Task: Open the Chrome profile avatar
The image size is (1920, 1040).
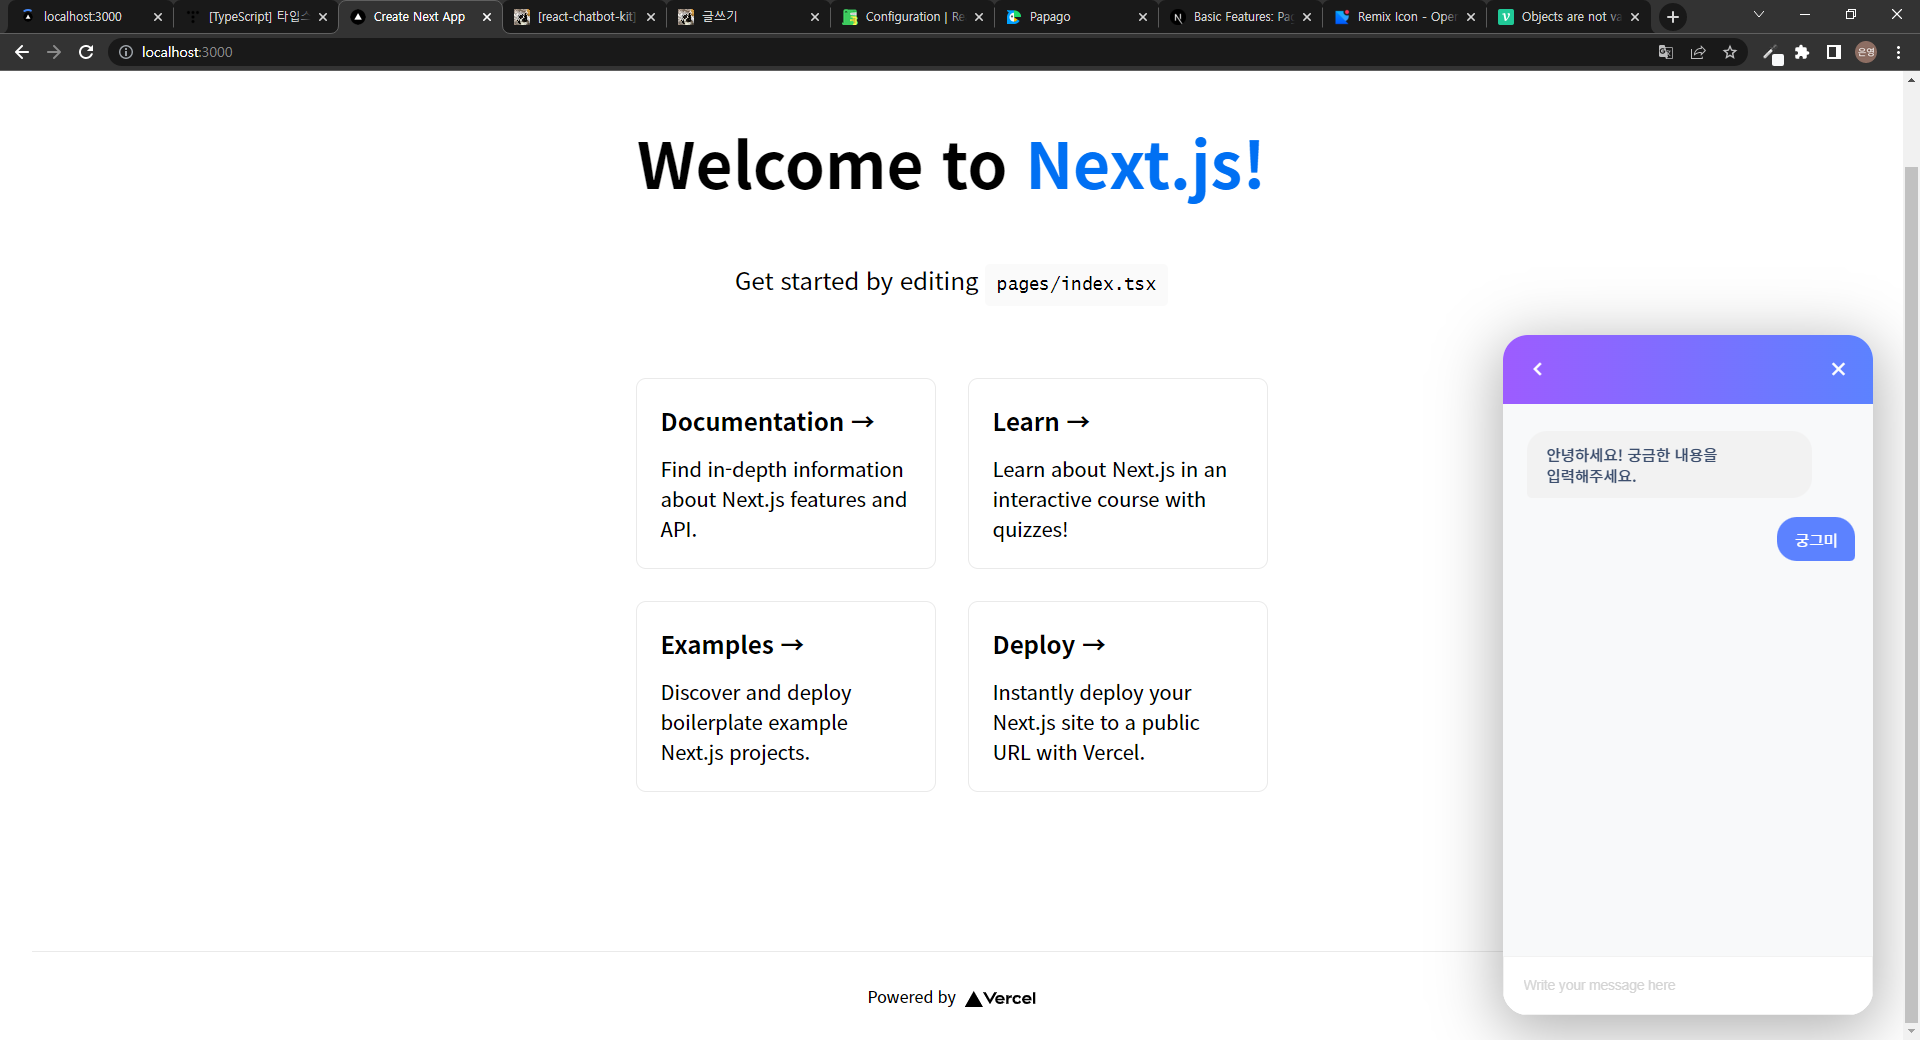Action: click(1866, 52)
